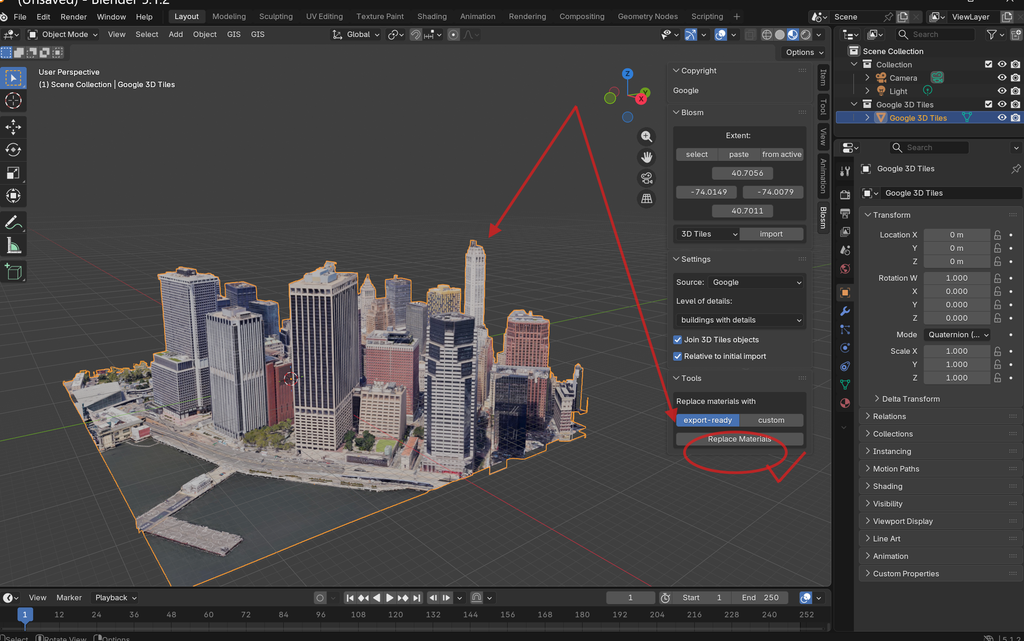The image size is (1024, 641).
Task: Select the Rotate tool
Action: click(x=13, y=149)
